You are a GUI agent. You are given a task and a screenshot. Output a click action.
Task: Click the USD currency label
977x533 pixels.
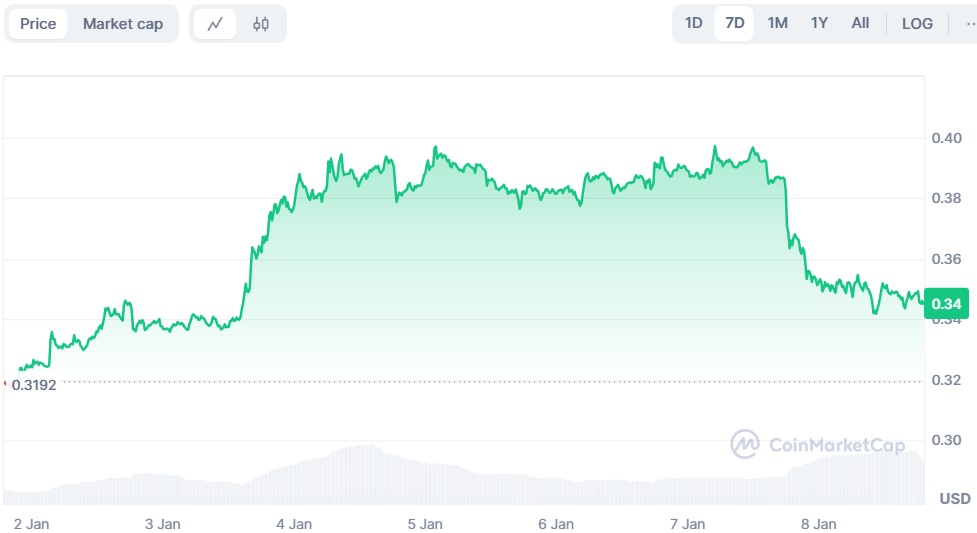[954, 498]
